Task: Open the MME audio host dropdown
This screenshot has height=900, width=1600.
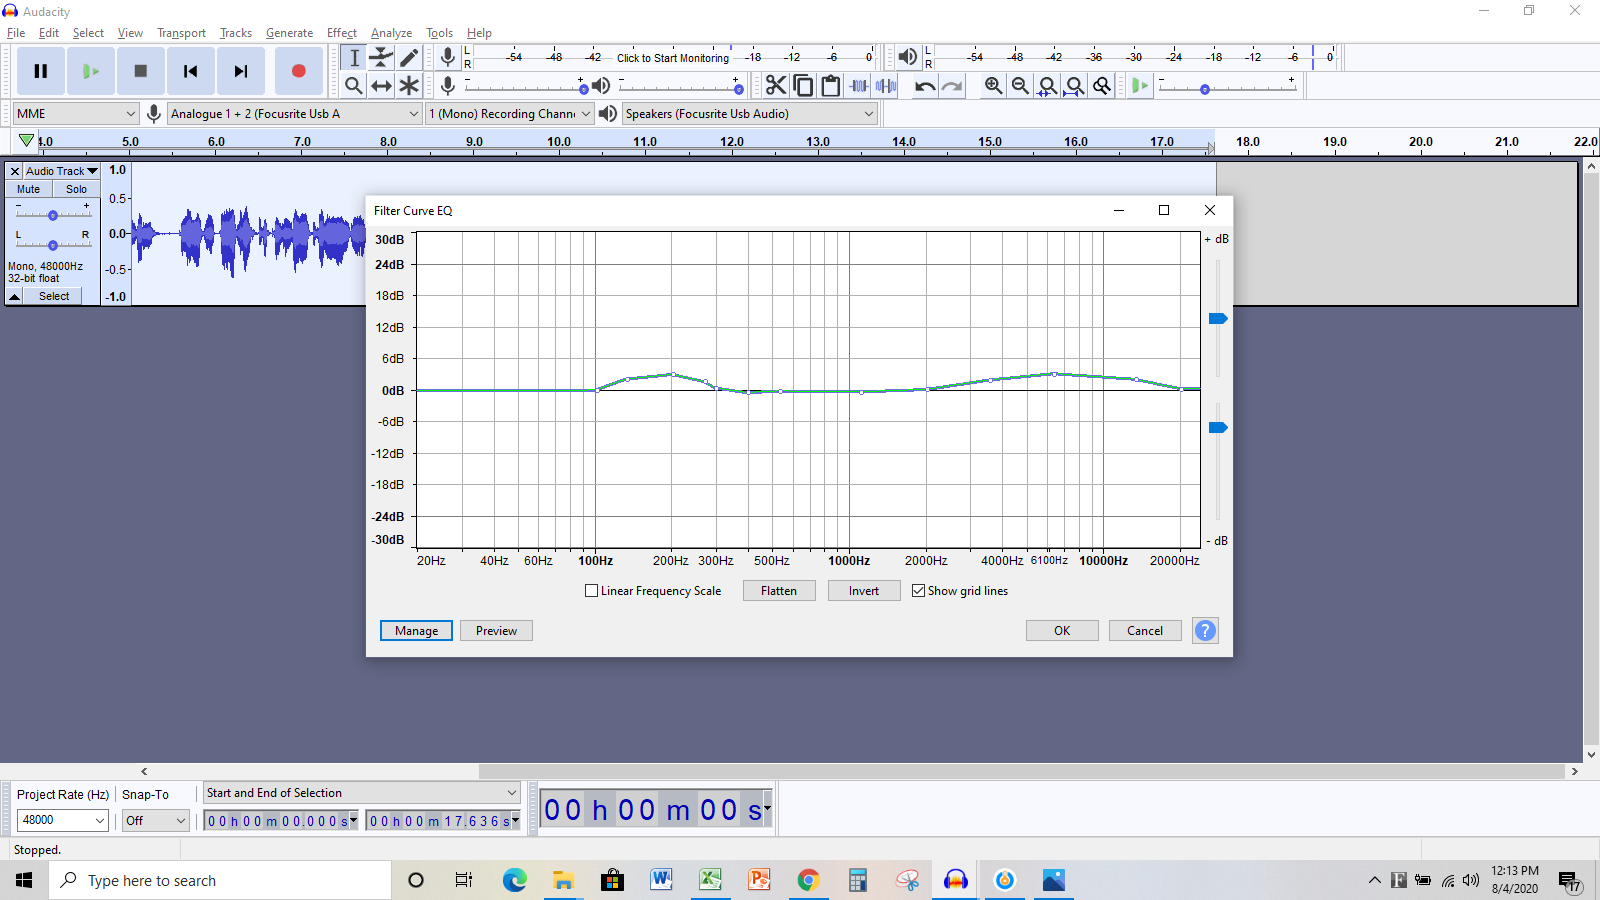Action: coord(75,114)
